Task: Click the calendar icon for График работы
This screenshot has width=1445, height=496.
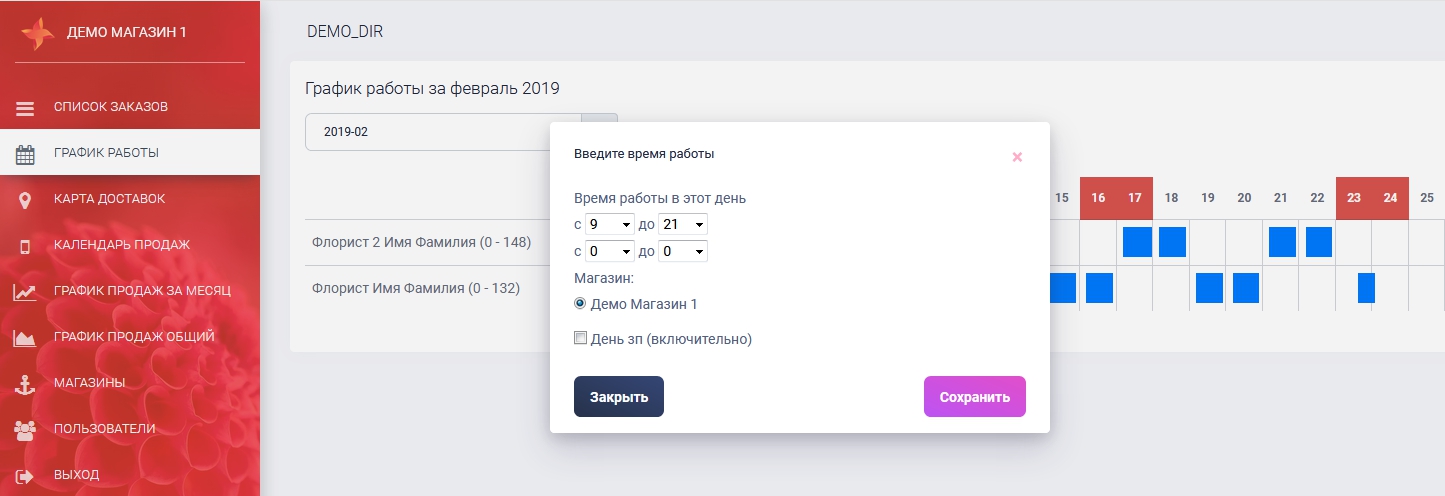Action: [25, 154]
